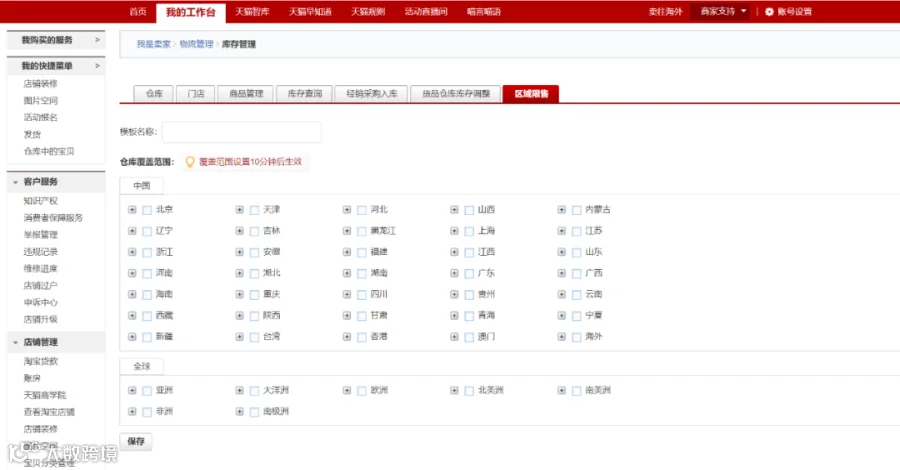The height and width of the screenshot is (470, 900).
Task: Open the 物流管理 breadcrumb link
Action: point(196,44)
